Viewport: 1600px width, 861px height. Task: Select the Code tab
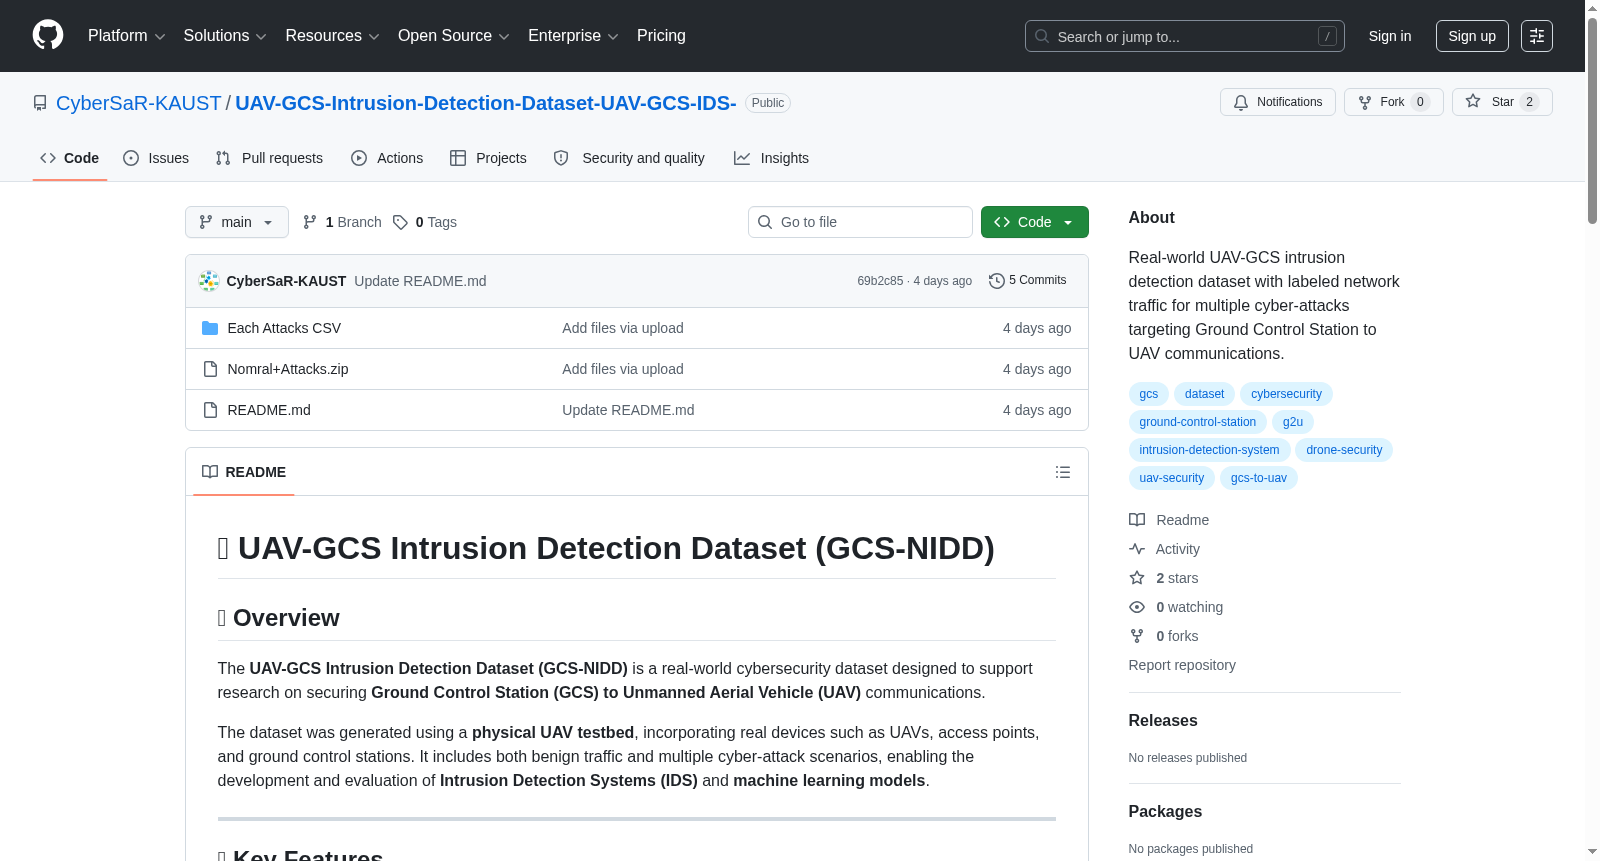click(70, 158)
